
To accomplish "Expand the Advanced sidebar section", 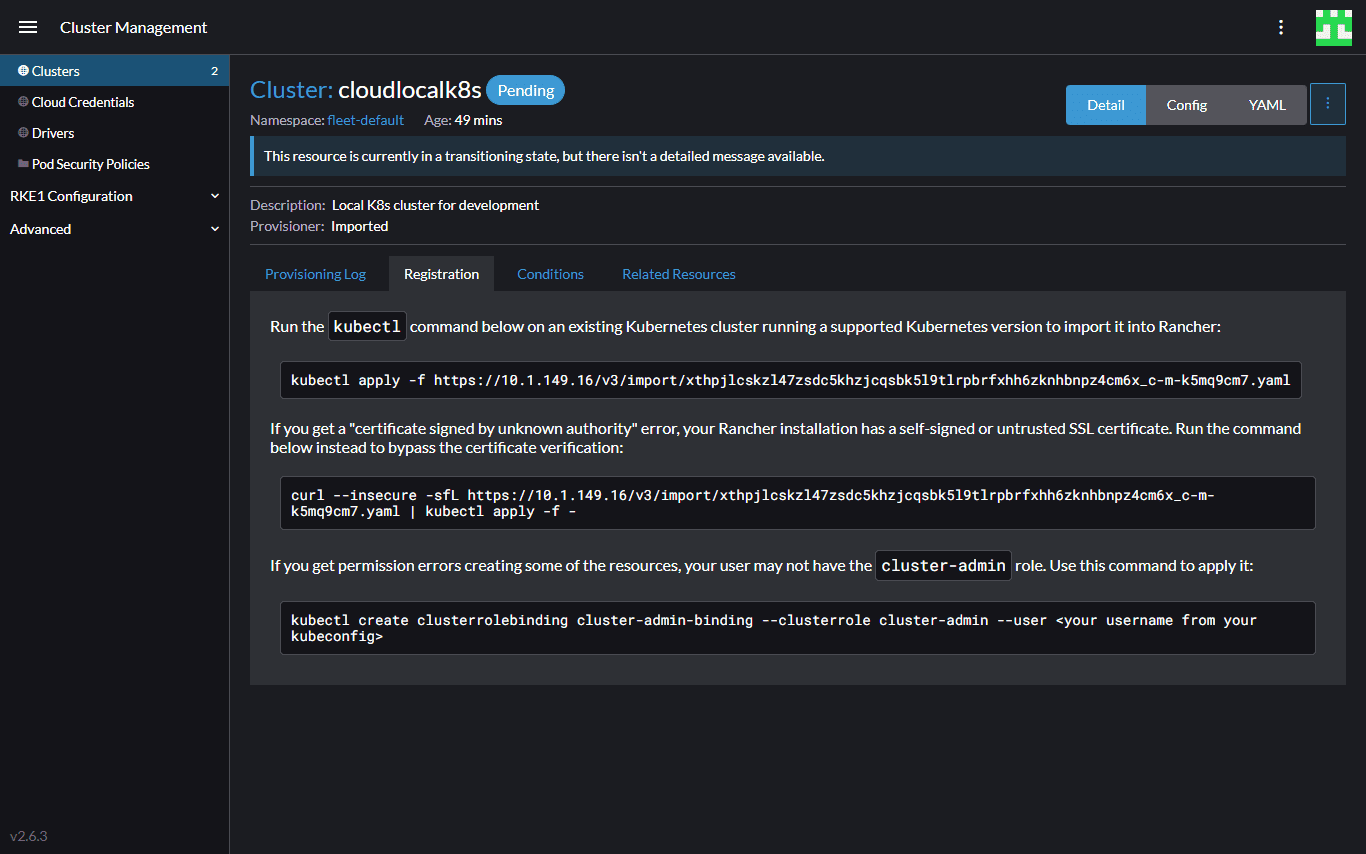I will (40, 229).
